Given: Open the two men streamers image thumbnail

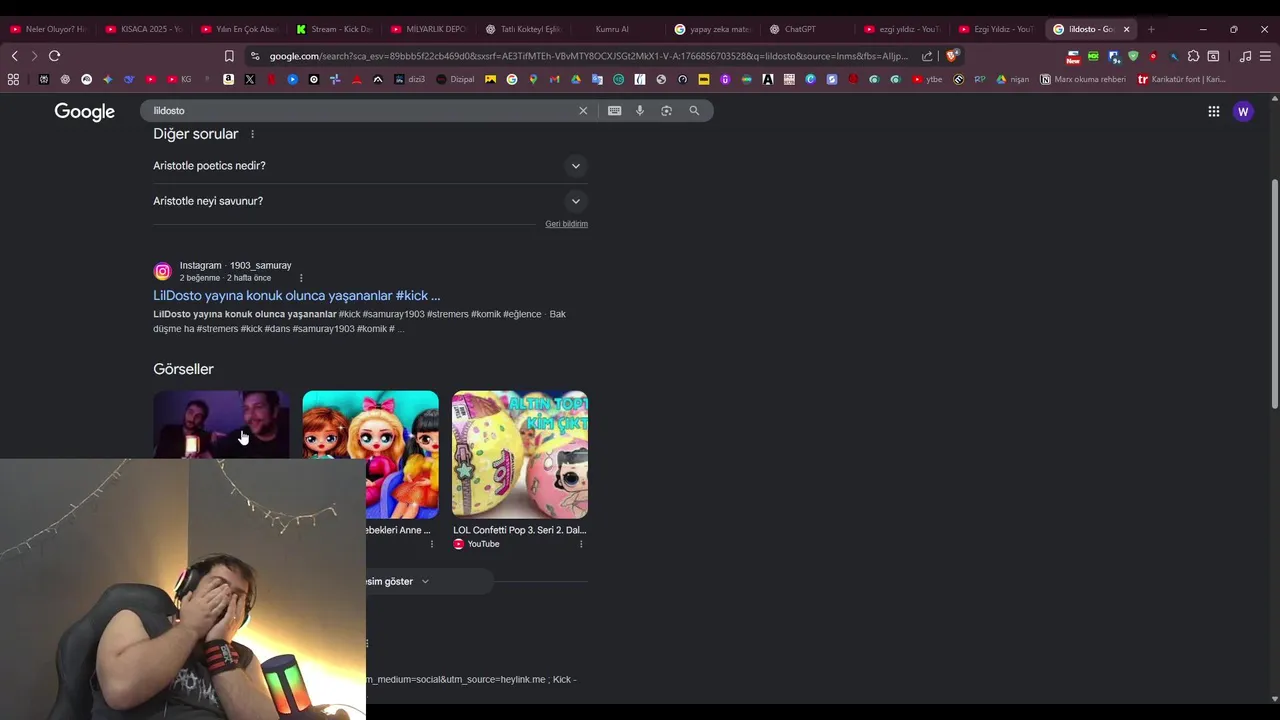Looking at the screenshot, I should (221, 425).
